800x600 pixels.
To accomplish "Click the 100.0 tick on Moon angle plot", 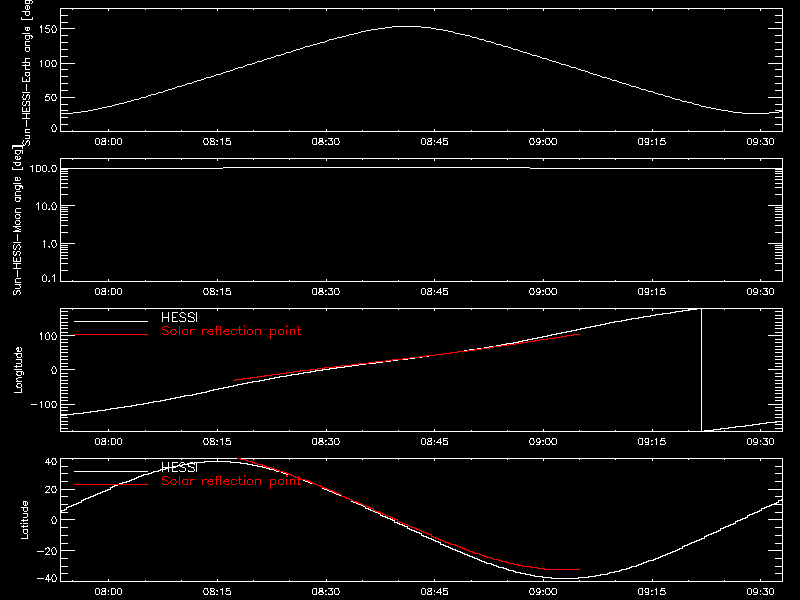I will [43, 168].
